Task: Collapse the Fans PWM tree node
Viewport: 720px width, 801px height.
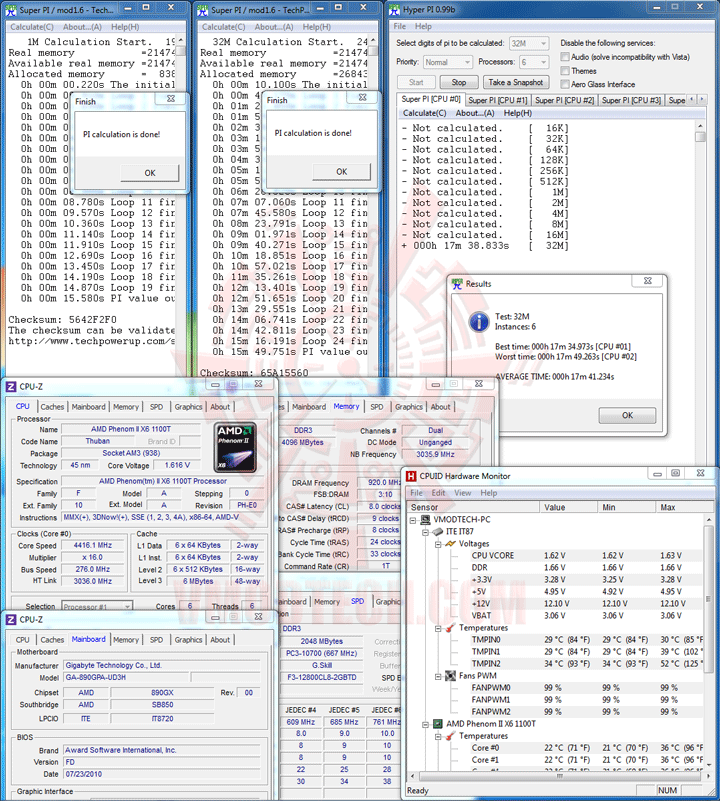Action: [438, 676]
